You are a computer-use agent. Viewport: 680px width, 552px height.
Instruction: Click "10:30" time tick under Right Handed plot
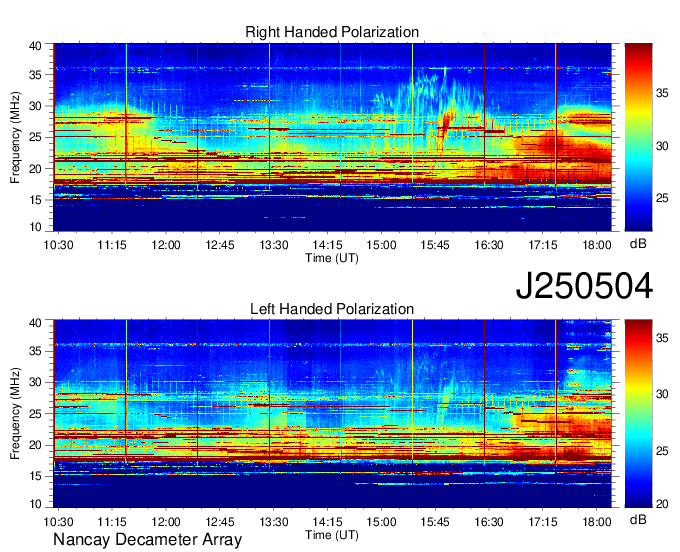(x=58, y=245)
